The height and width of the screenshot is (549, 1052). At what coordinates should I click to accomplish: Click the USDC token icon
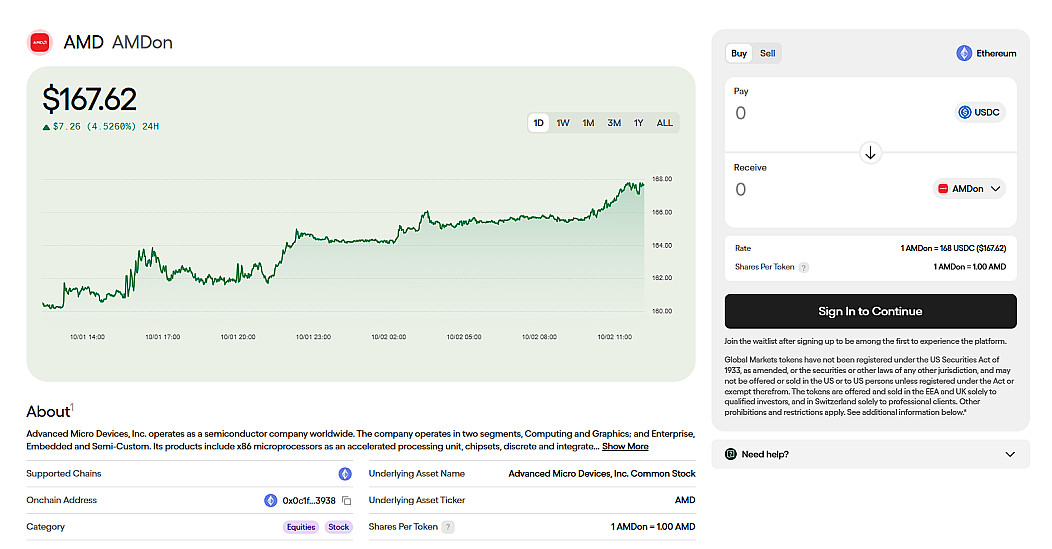pos(965,113)
